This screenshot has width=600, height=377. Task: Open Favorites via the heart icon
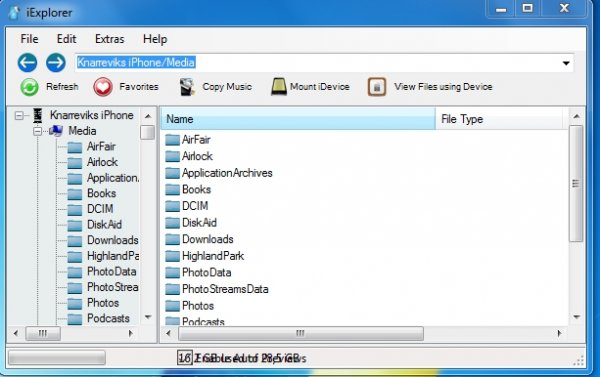tap(103, 87)
